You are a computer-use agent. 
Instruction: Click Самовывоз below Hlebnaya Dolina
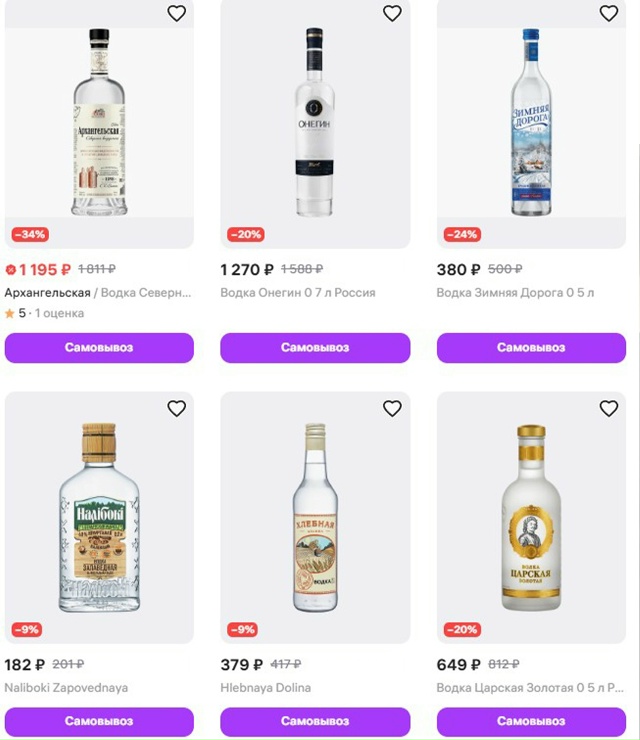315,721
